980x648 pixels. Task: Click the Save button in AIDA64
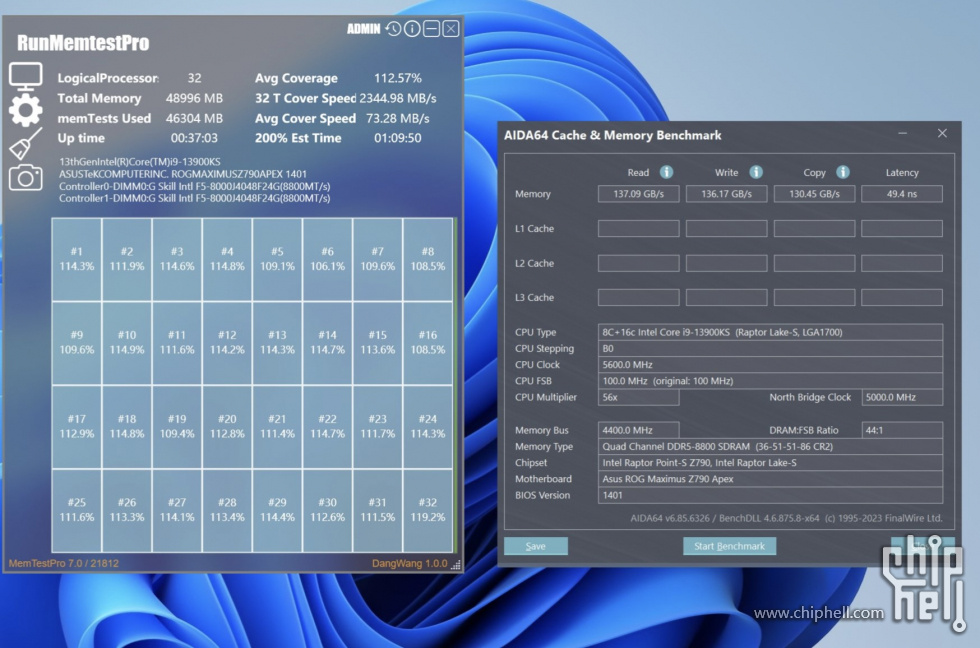536,546
